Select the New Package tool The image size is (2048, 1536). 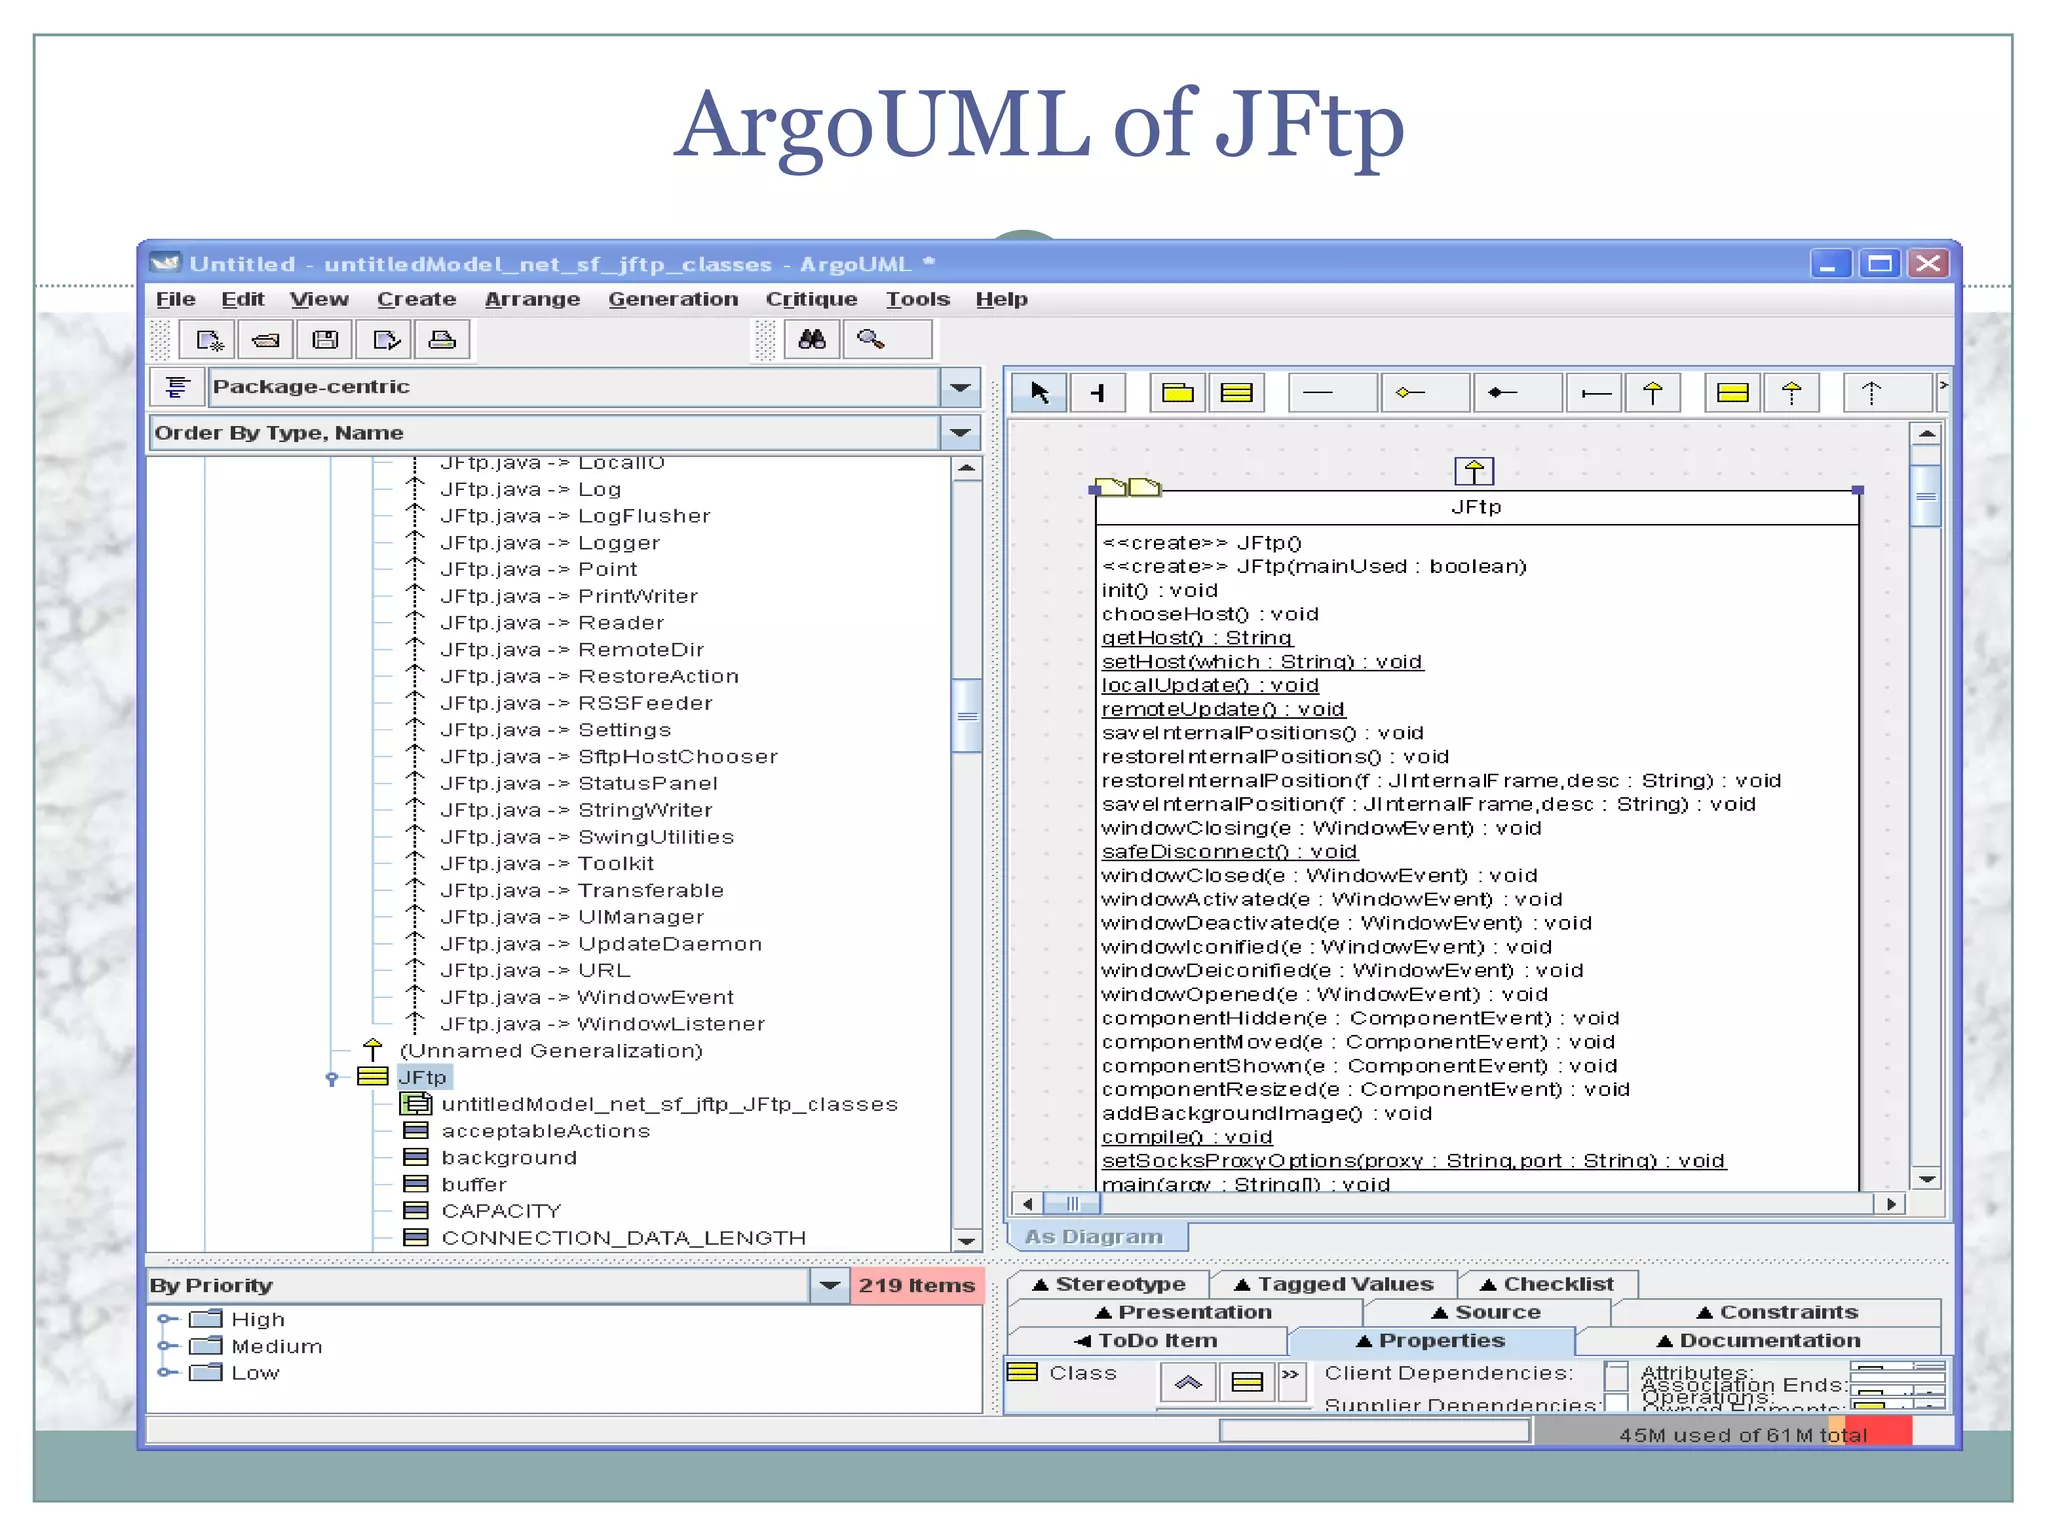click(1178, 393)
